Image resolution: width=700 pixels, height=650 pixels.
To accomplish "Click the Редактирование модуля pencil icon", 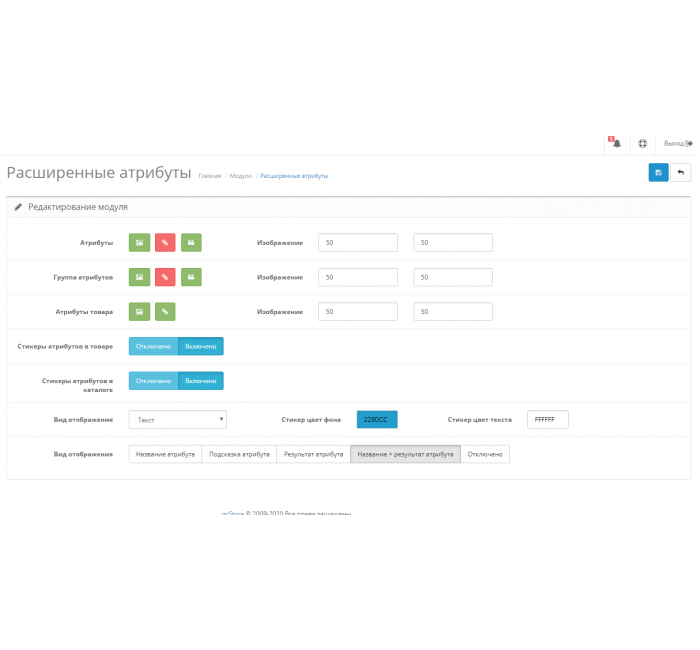I will pyautogui.click(x=18, y=207).
